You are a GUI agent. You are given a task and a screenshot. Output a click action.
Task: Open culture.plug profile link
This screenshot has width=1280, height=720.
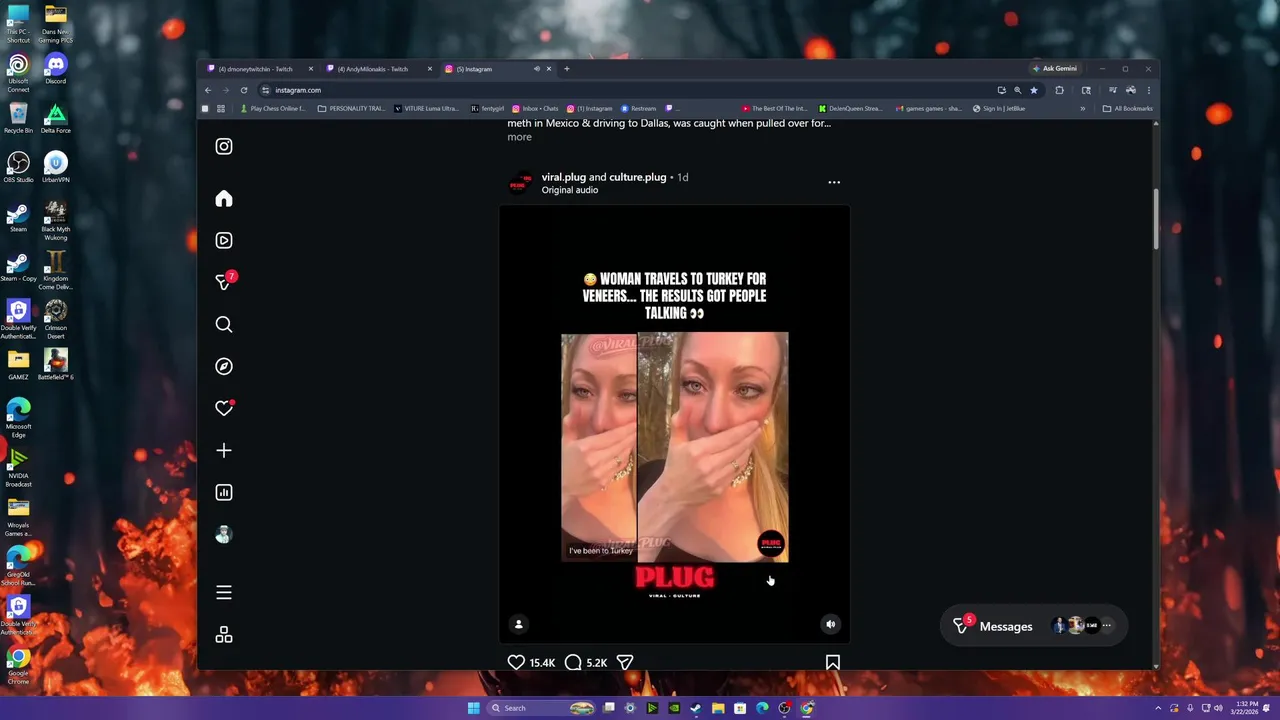tap(638, 177)
